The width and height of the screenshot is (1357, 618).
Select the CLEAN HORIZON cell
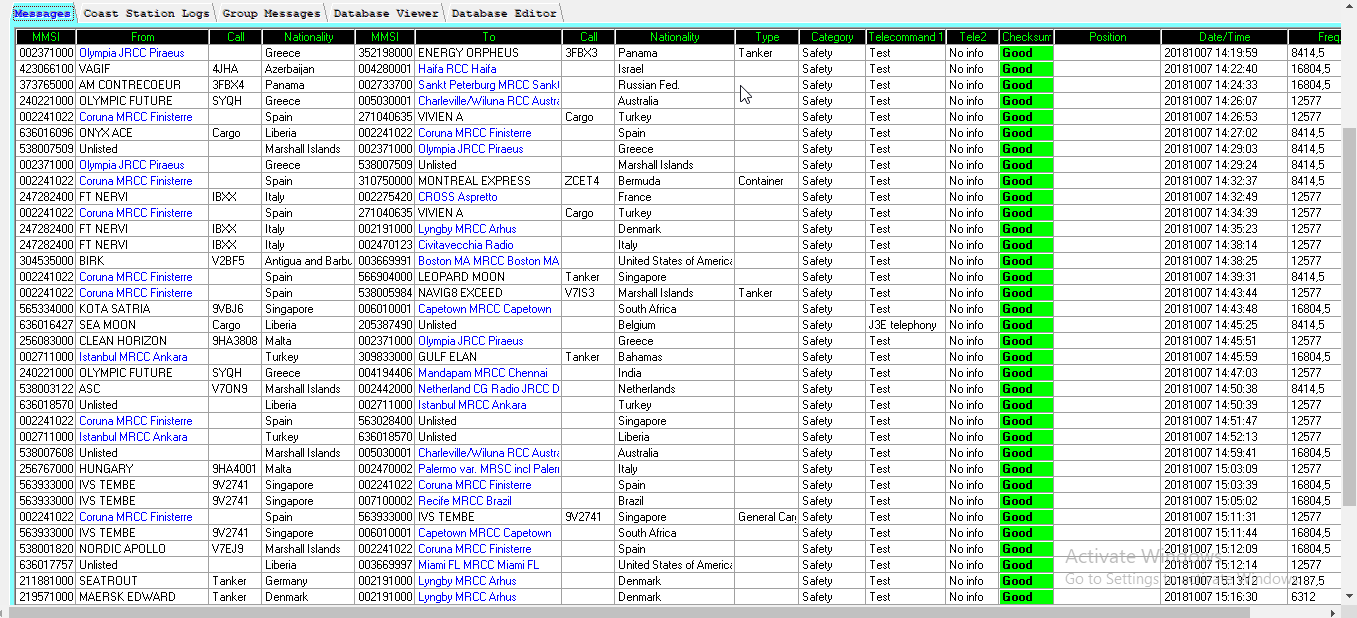tap(143, 341)
